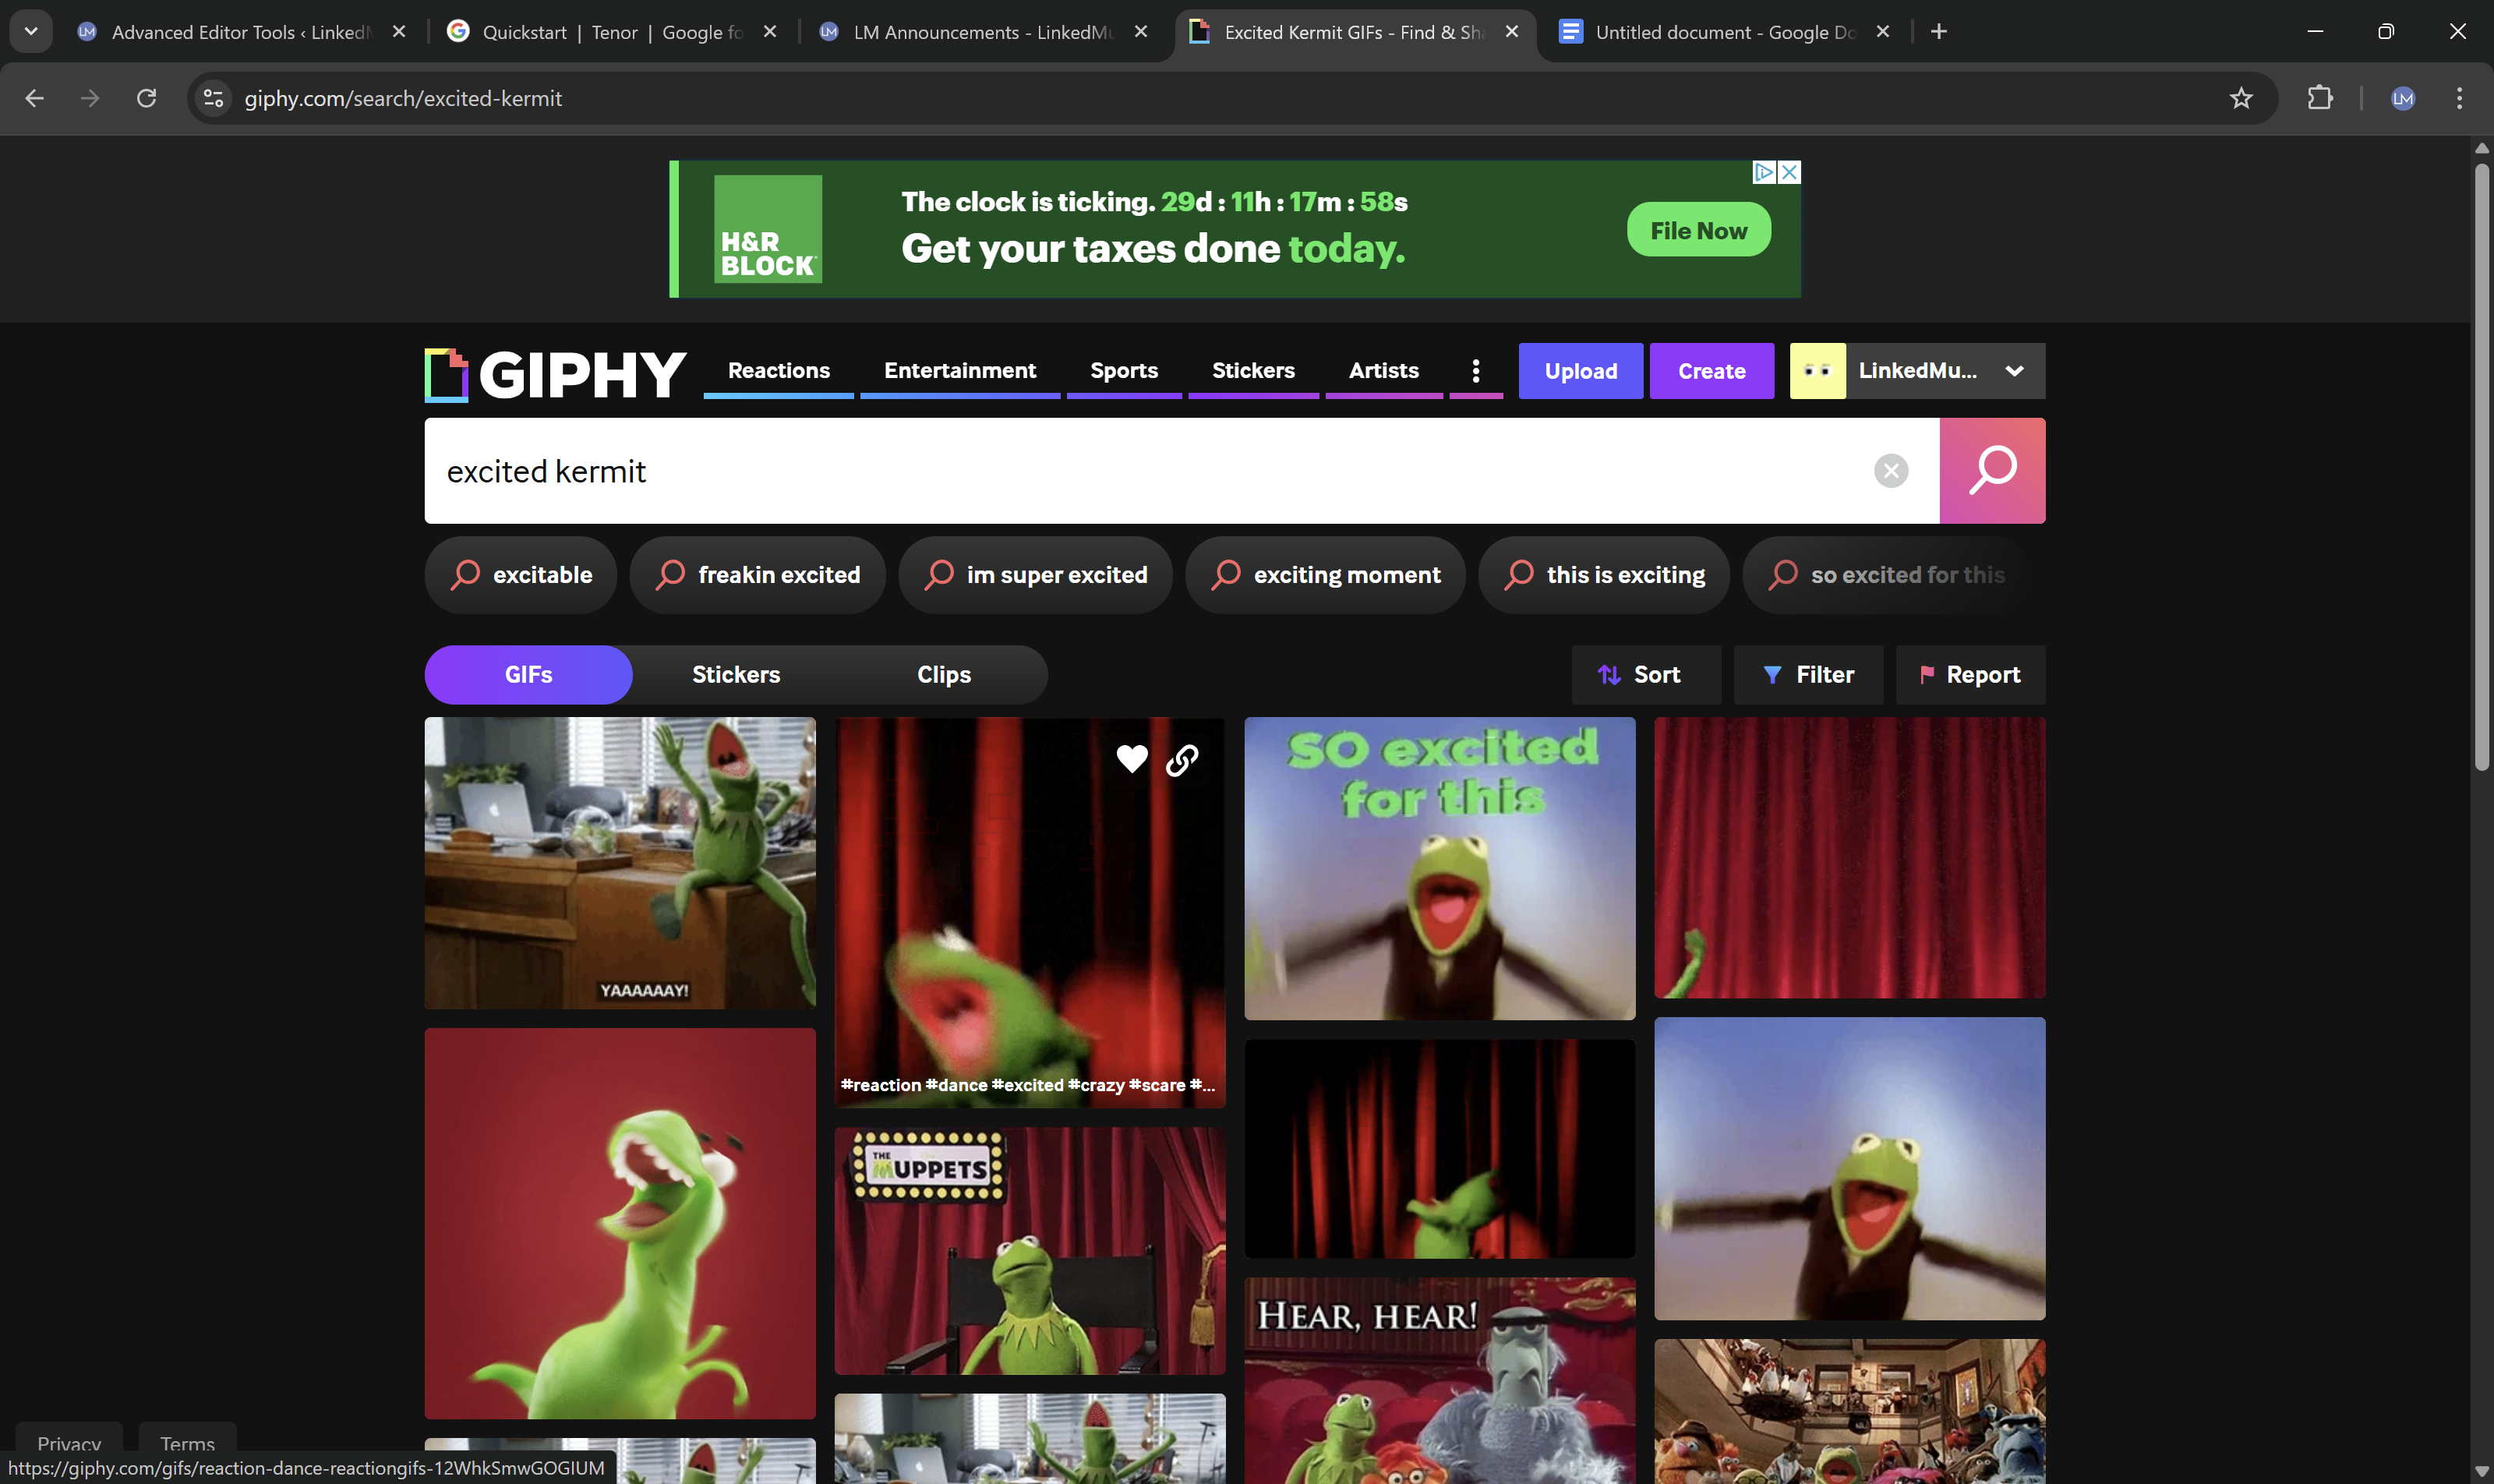Click the GIPHY logo to go home

coord(556,374)
